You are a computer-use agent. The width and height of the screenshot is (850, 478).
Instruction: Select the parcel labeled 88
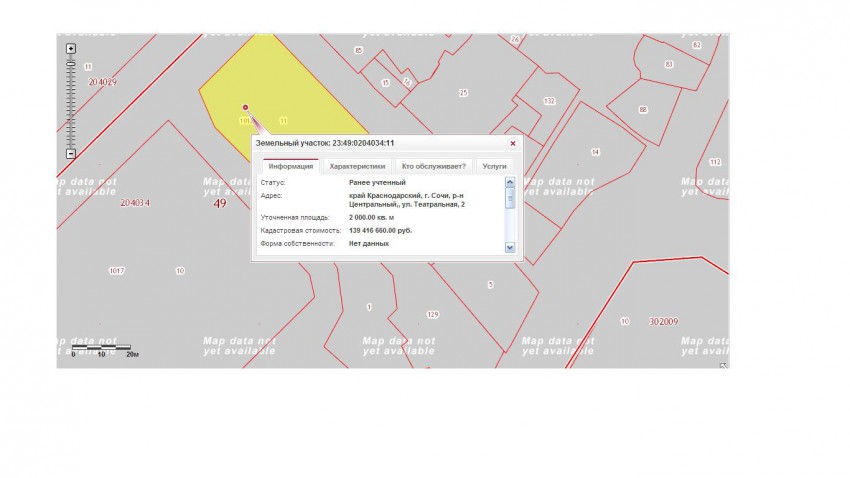point(643,109)
